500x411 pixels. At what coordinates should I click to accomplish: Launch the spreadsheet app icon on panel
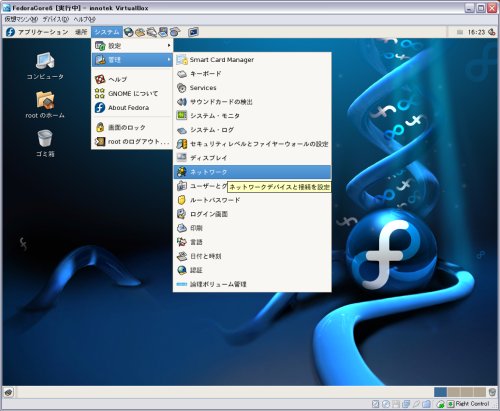[175, 32]
